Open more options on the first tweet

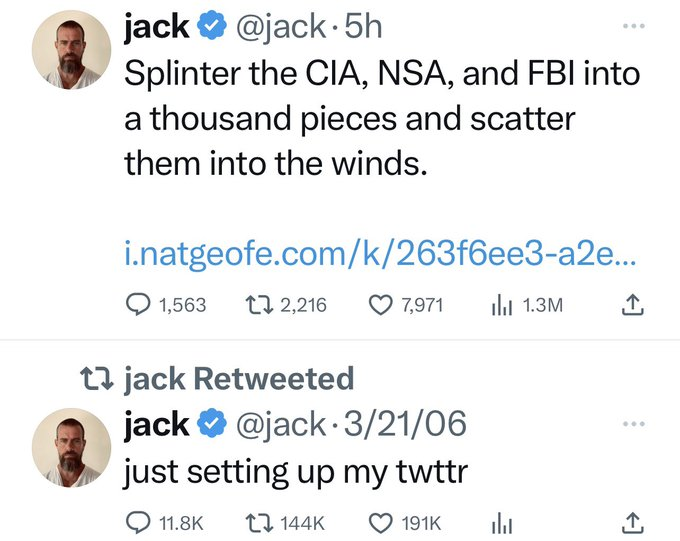coord(631,27)
